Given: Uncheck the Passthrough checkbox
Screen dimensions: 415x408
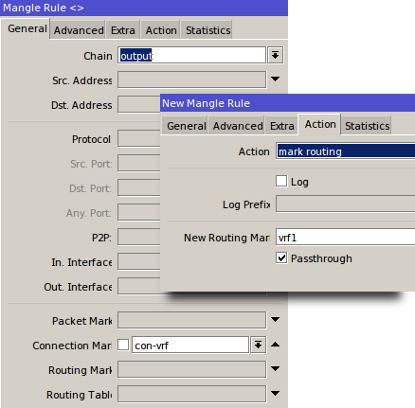Looking at the screenshot, I should point(281,258).
